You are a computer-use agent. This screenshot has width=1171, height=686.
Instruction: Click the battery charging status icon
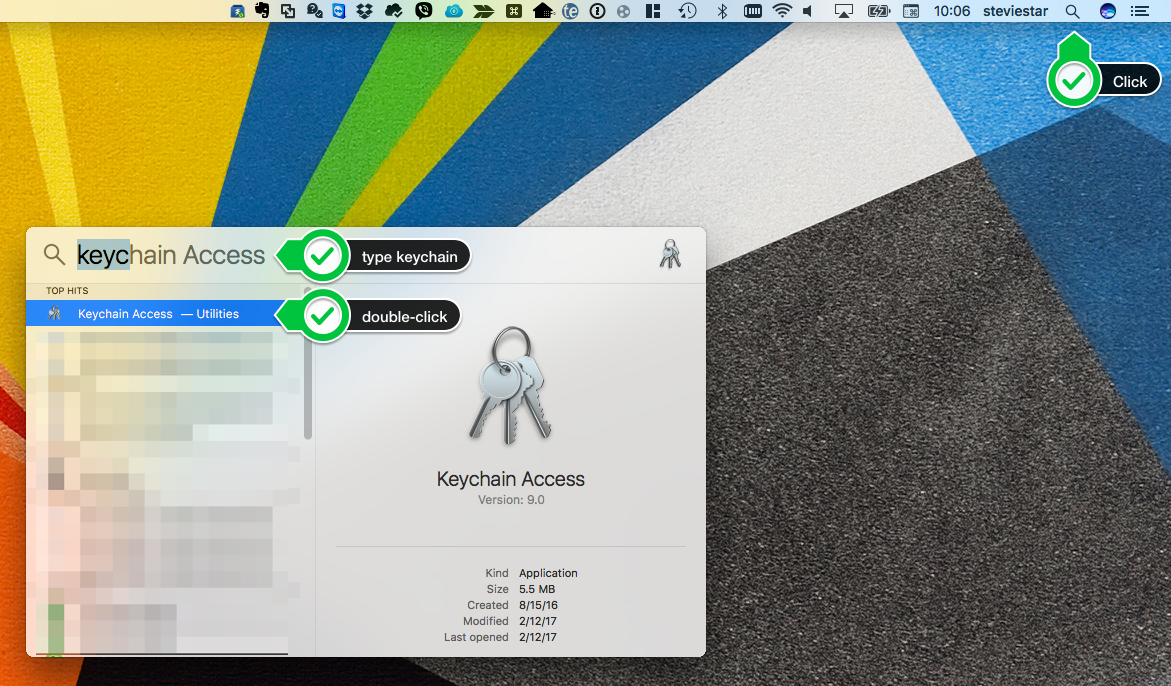(x=878, y=11)
